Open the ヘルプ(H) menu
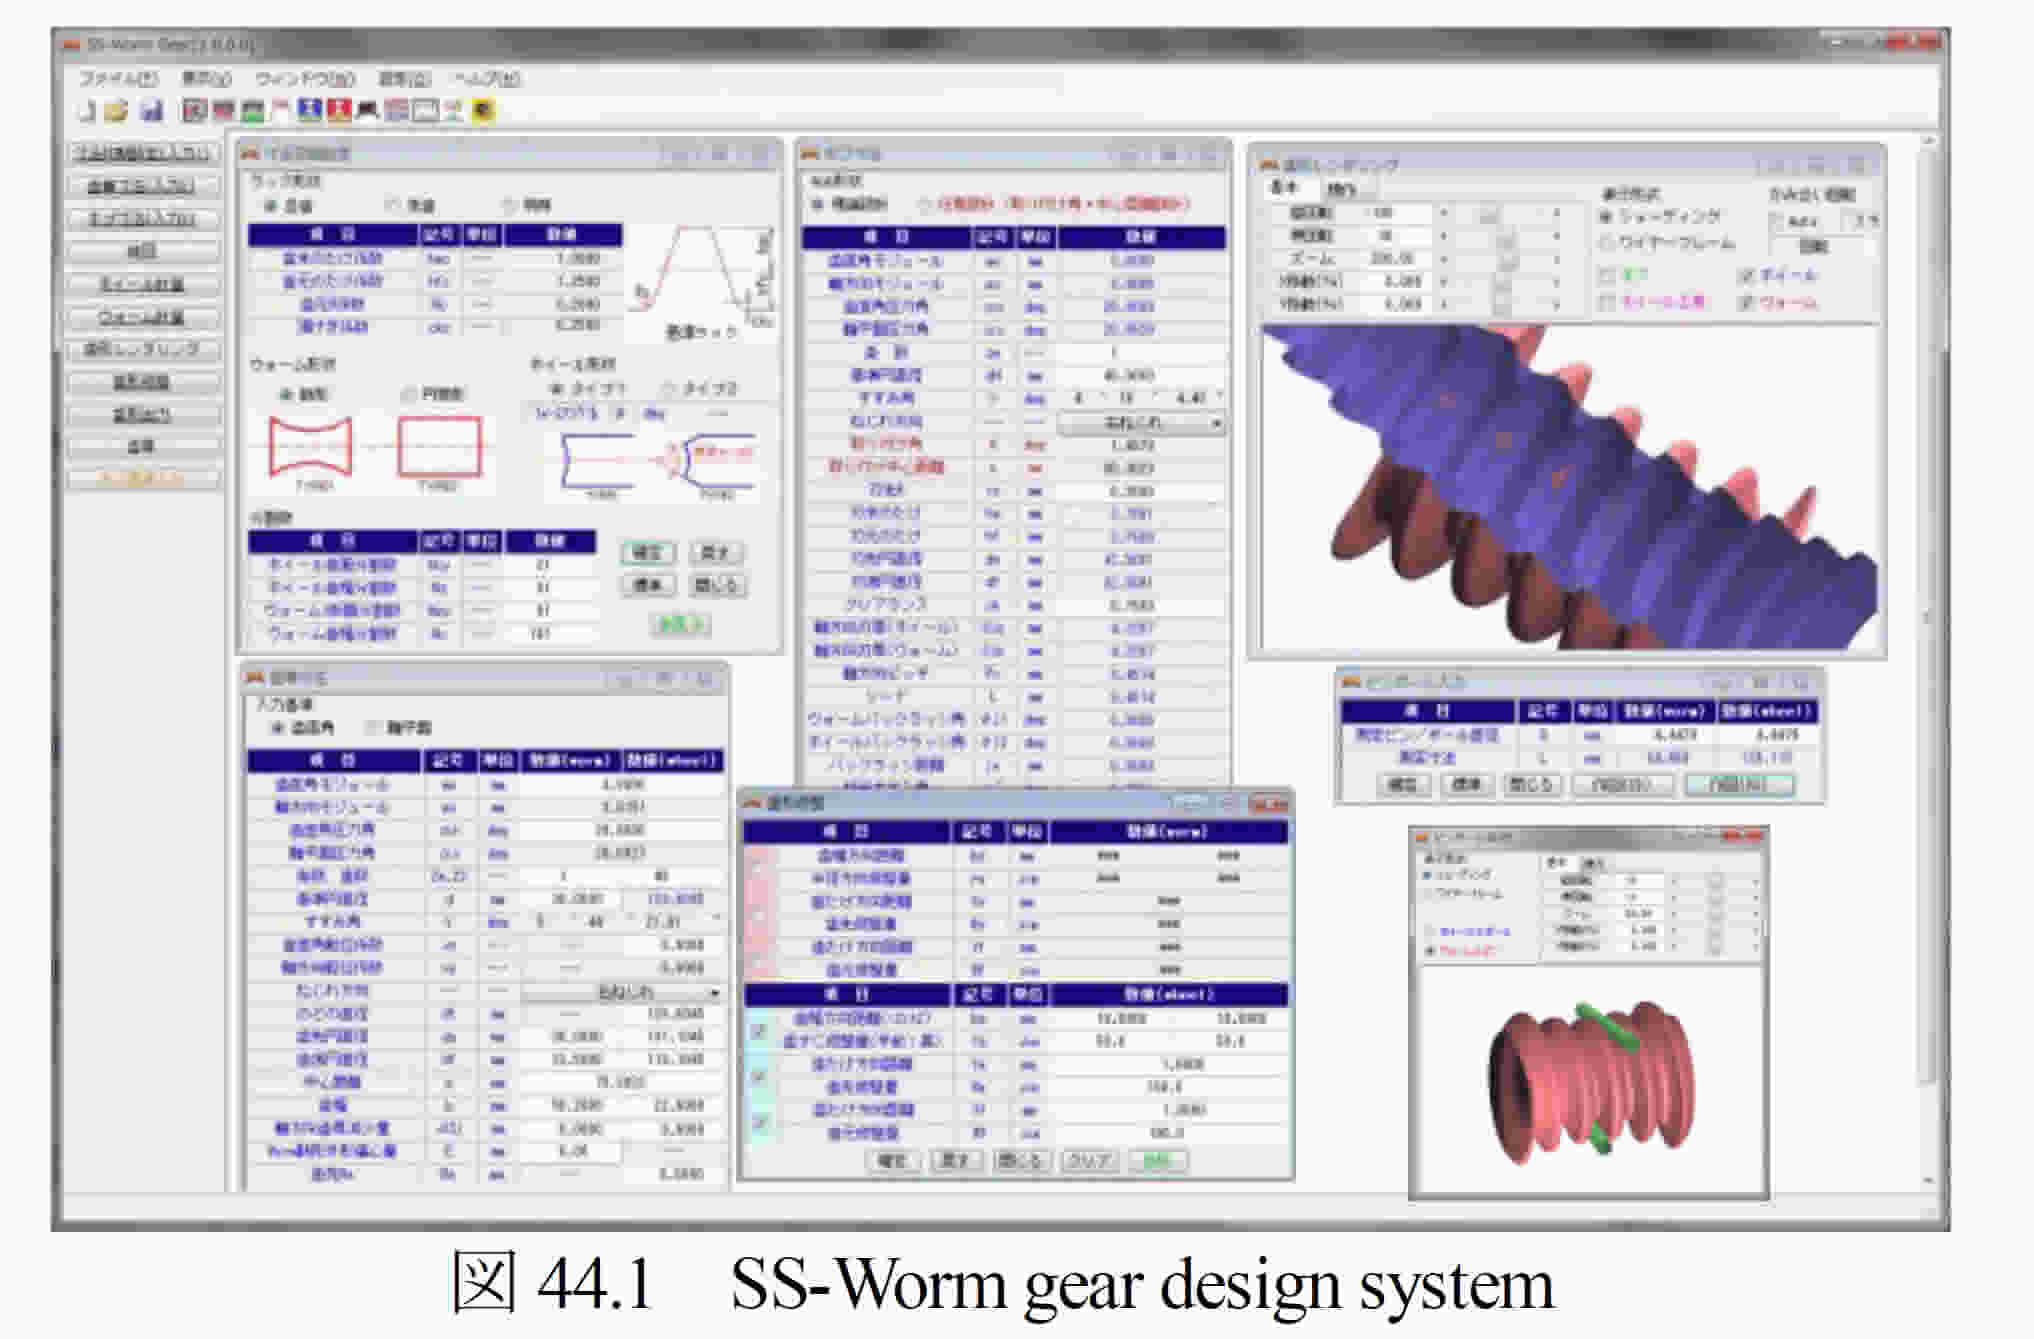 tap(487, 78)
